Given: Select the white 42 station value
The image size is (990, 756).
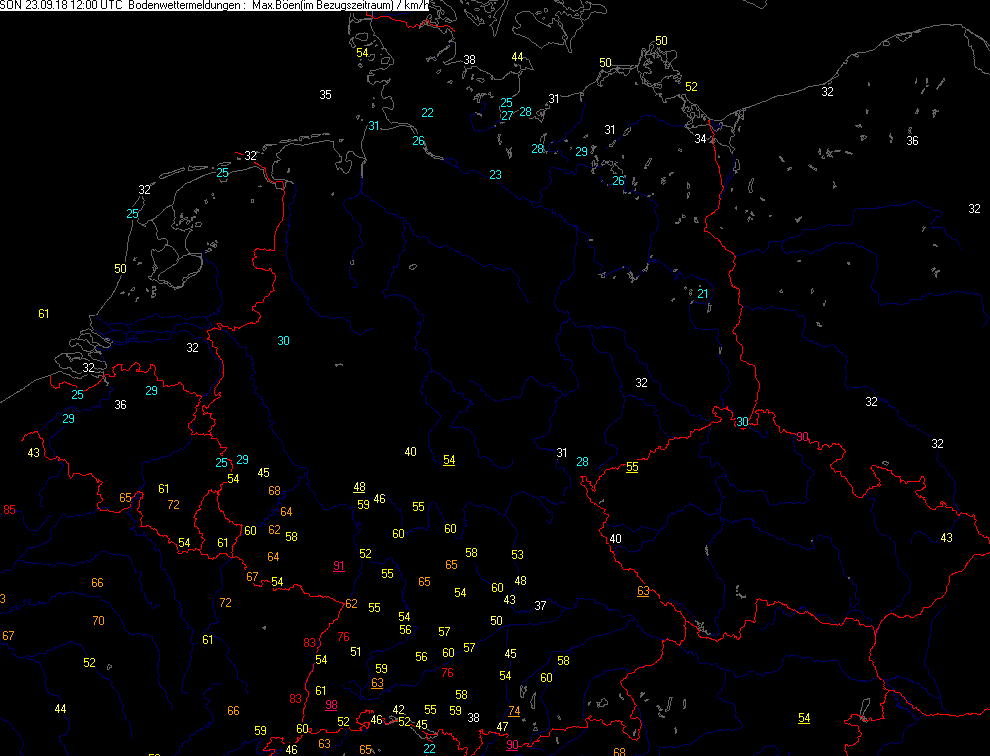Looking at the screenshot, I should pyautogui.click(x=398, y=710).
